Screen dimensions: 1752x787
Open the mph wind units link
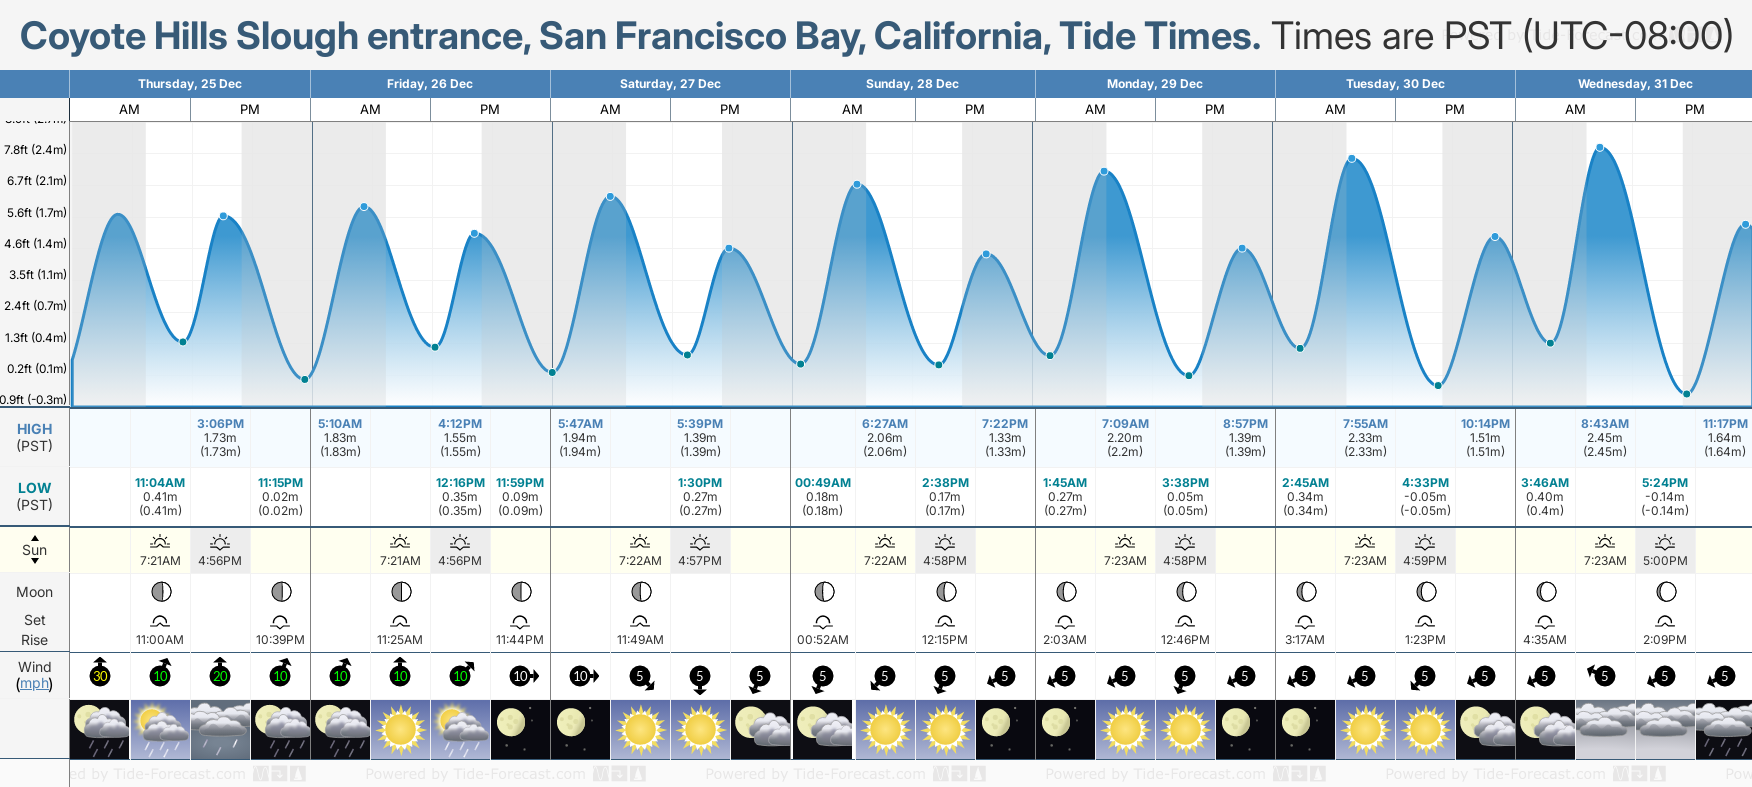click(x=35, y=684)
